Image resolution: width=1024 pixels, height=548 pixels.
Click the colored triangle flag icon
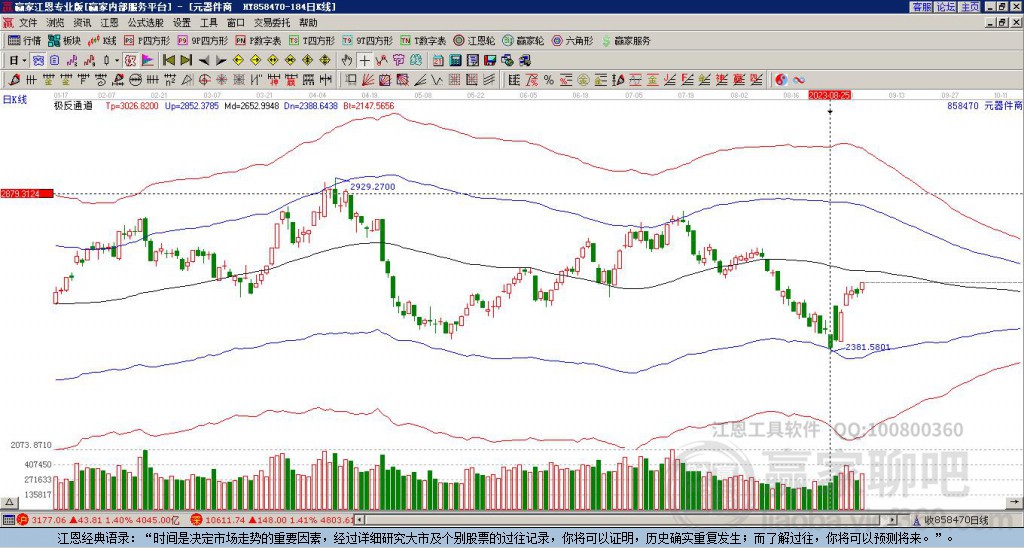(148, 61)
